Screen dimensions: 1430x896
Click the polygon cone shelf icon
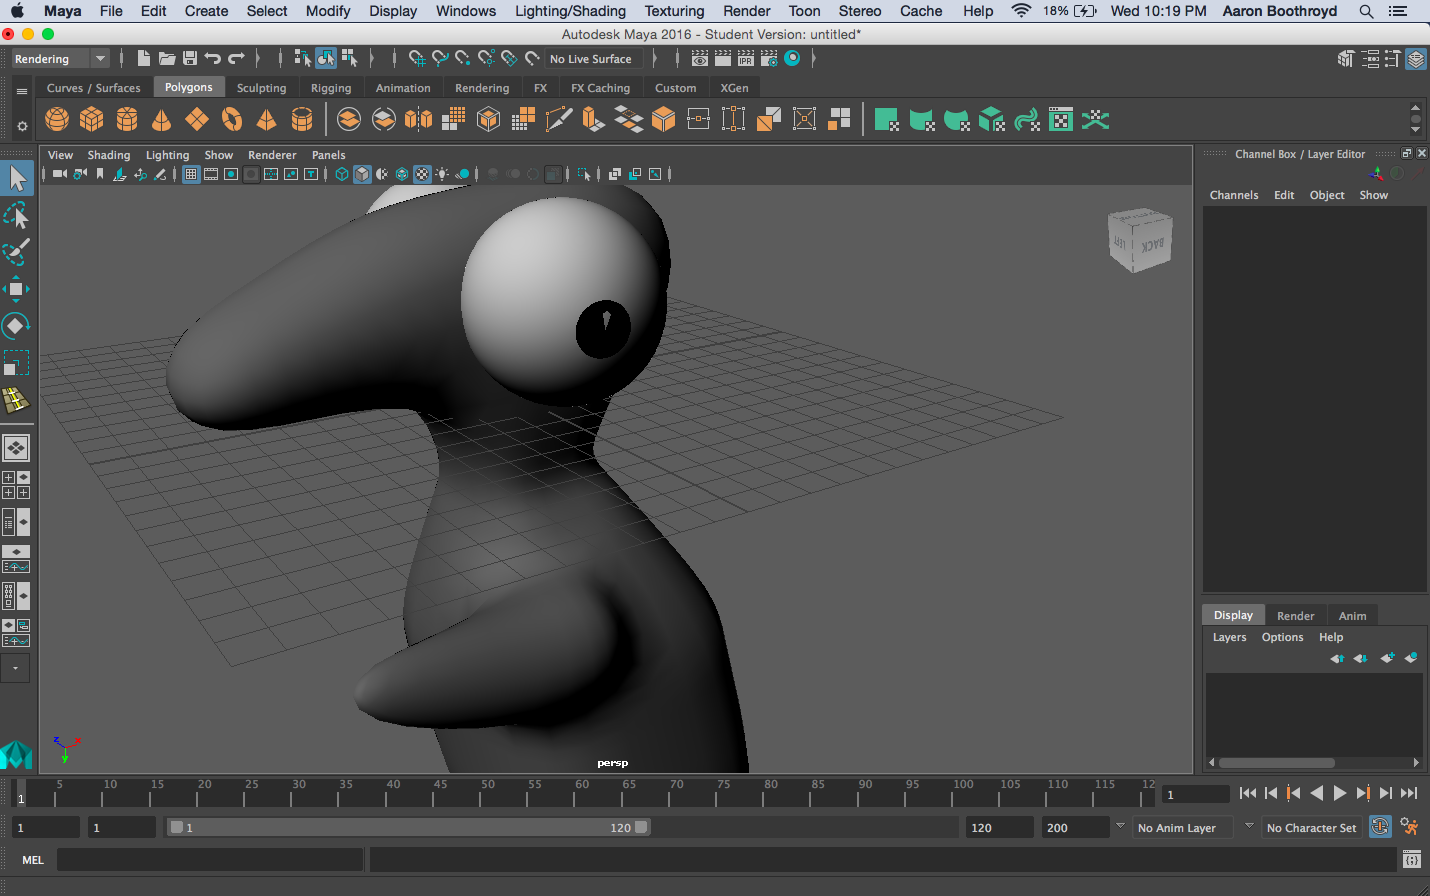tap(161, 120)
